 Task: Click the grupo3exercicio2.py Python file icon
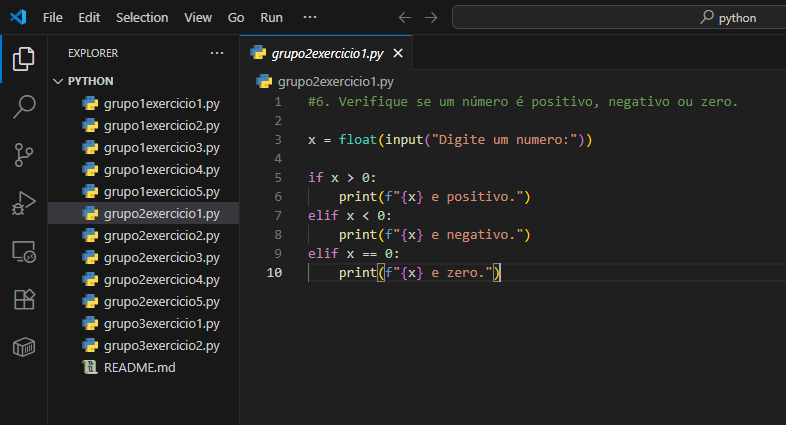point(90,345)
